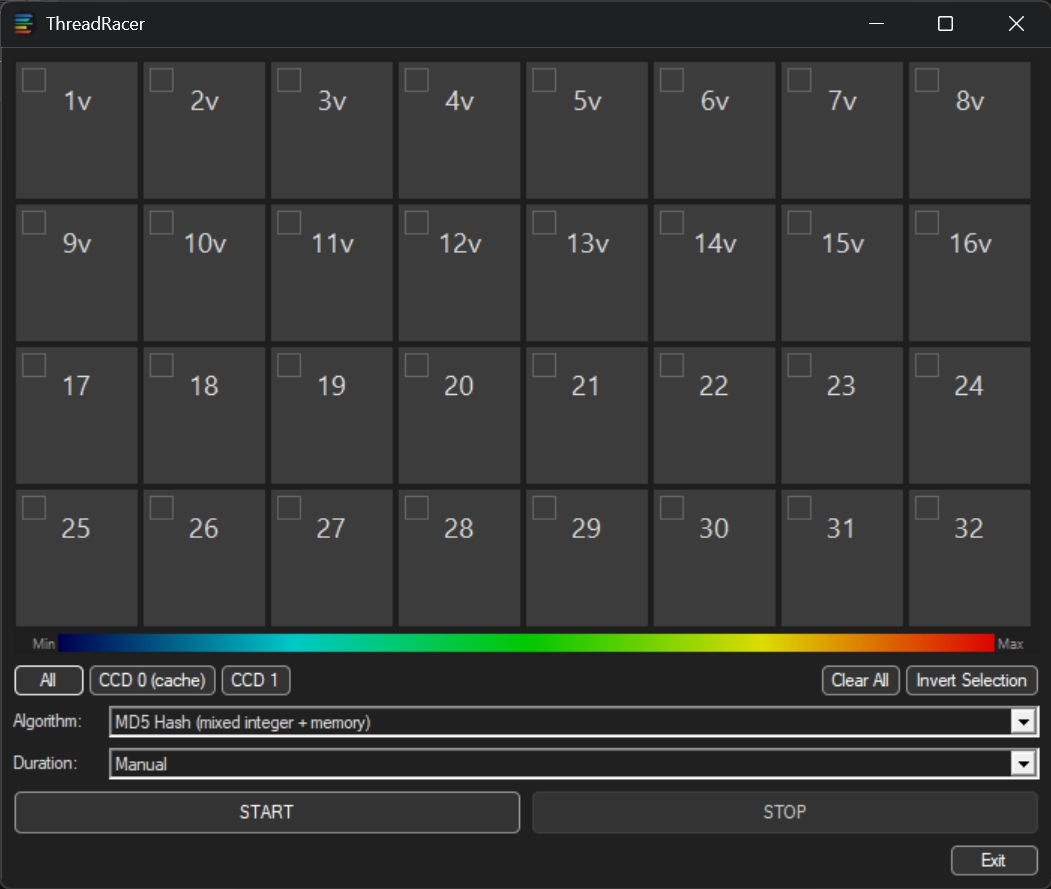Minimize the ThreadRacer window
1051x889 pixels.
pos(876,24)
